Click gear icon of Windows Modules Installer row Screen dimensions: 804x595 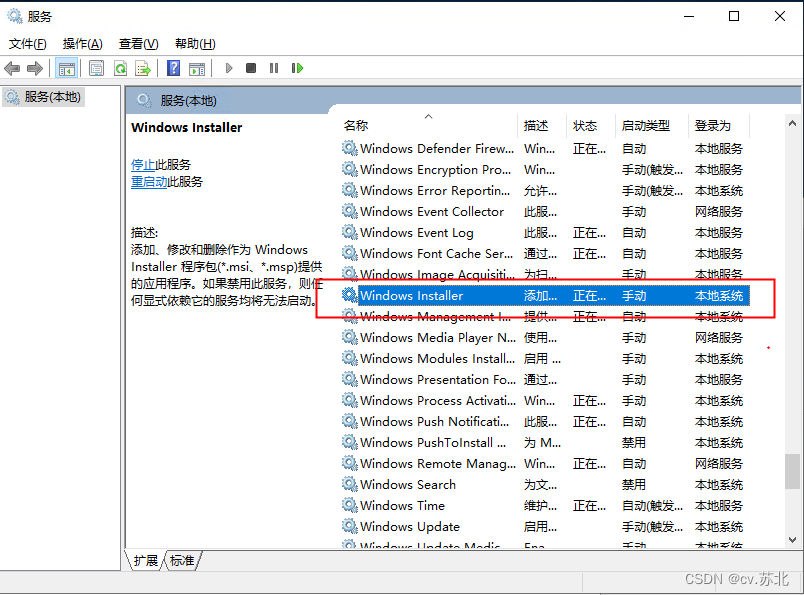350,359
